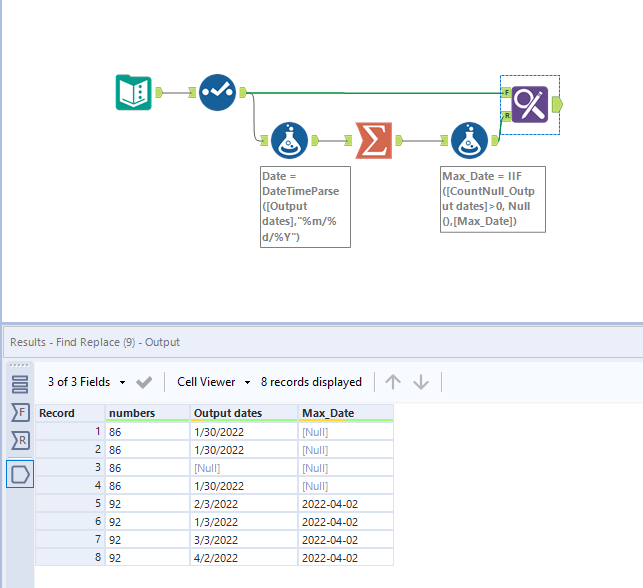
Task: Select the Null Max_Date cell in row 1
Action: (x=346, y=432)
